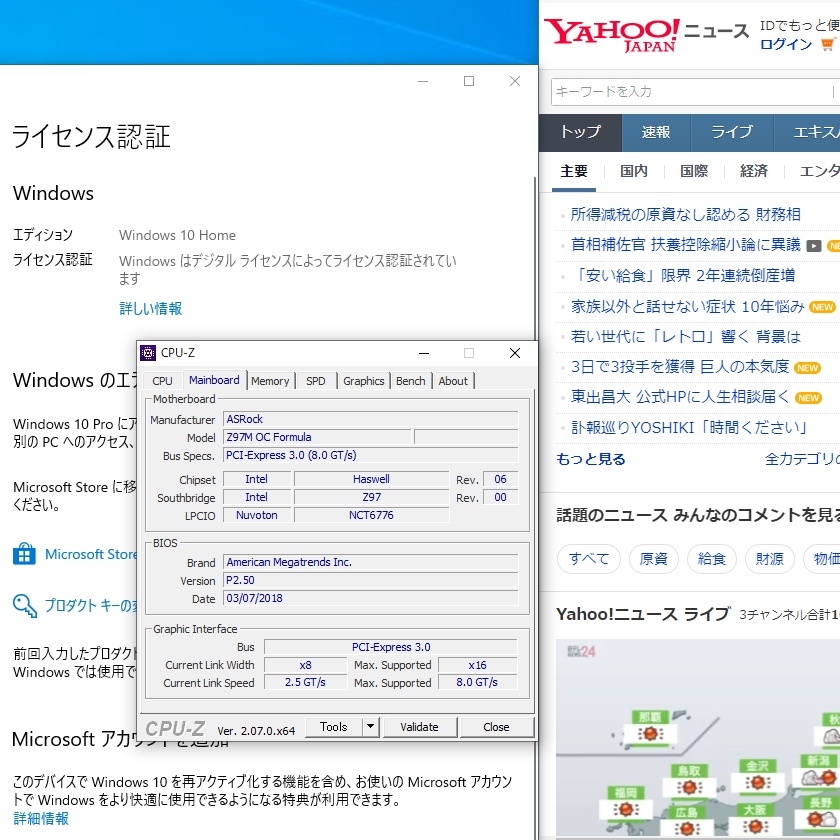Click the Tools button in CPU-Z
This screenshot has height=840, width=840.
(334, 727)
